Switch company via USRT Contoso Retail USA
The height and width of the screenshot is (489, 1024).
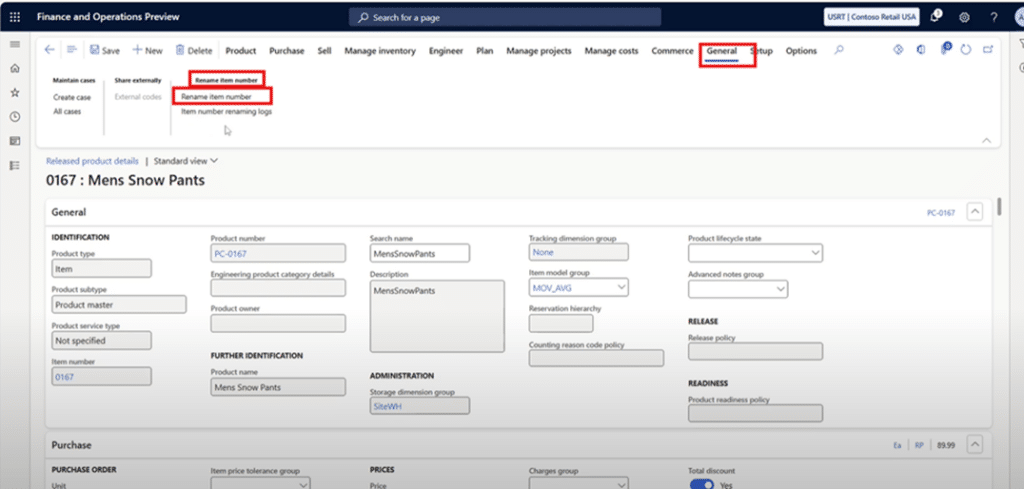(872, 17)
